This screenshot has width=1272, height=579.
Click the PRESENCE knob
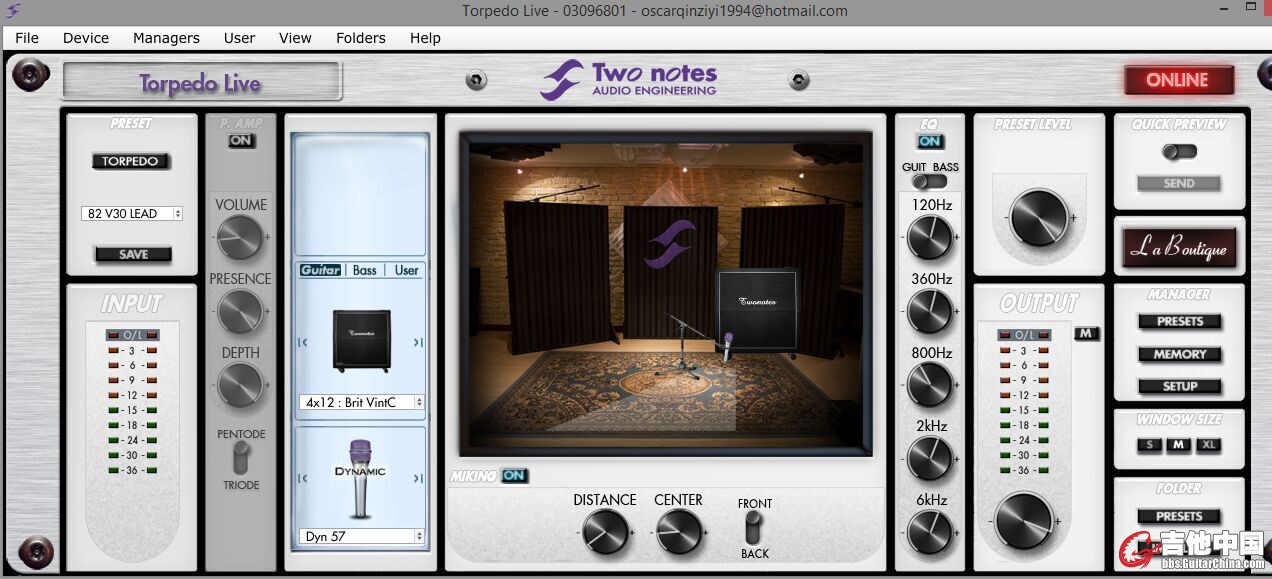click(x=240, y=311)
